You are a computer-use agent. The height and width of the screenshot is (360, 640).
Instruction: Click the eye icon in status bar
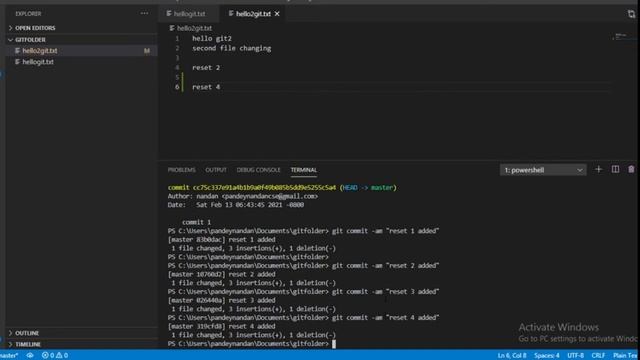pos(30,356)
